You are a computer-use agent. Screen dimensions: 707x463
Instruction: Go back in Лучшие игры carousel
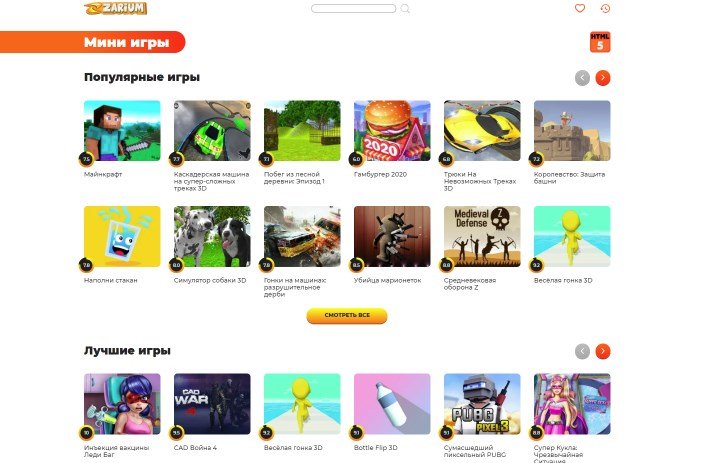click(x=582, y=351)
